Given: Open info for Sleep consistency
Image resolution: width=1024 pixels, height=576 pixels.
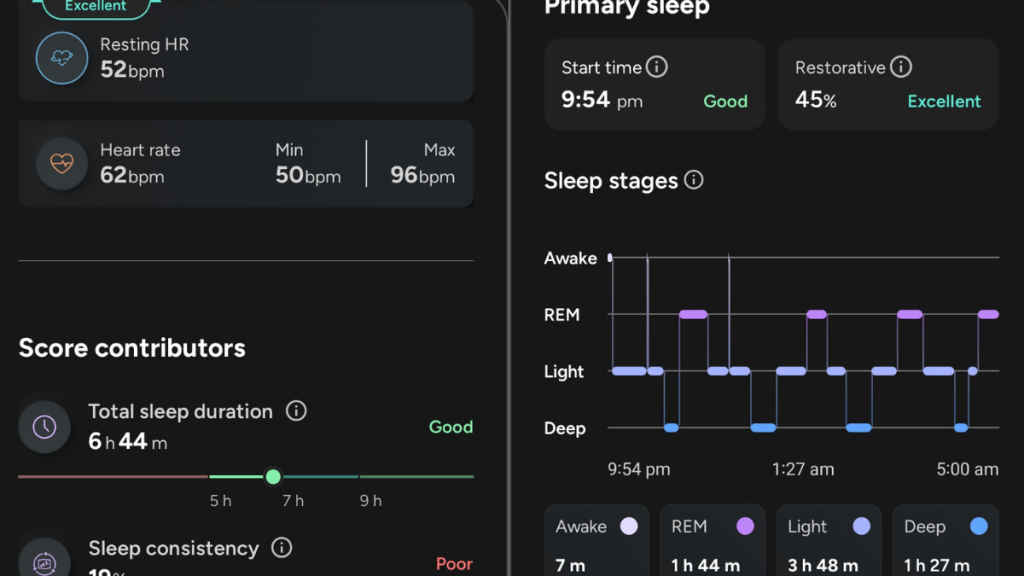Looking at the screenshot, I should [x=282, y=548].
